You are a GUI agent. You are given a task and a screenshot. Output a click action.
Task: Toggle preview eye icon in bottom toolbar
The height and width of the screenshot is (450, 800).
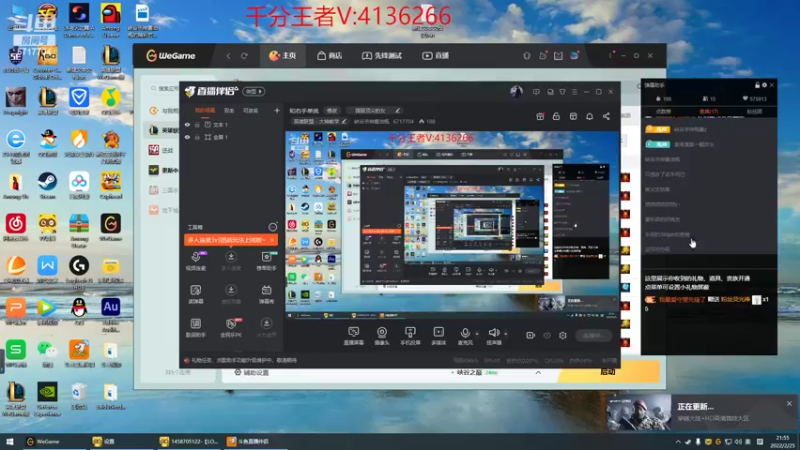coord(547,335)
